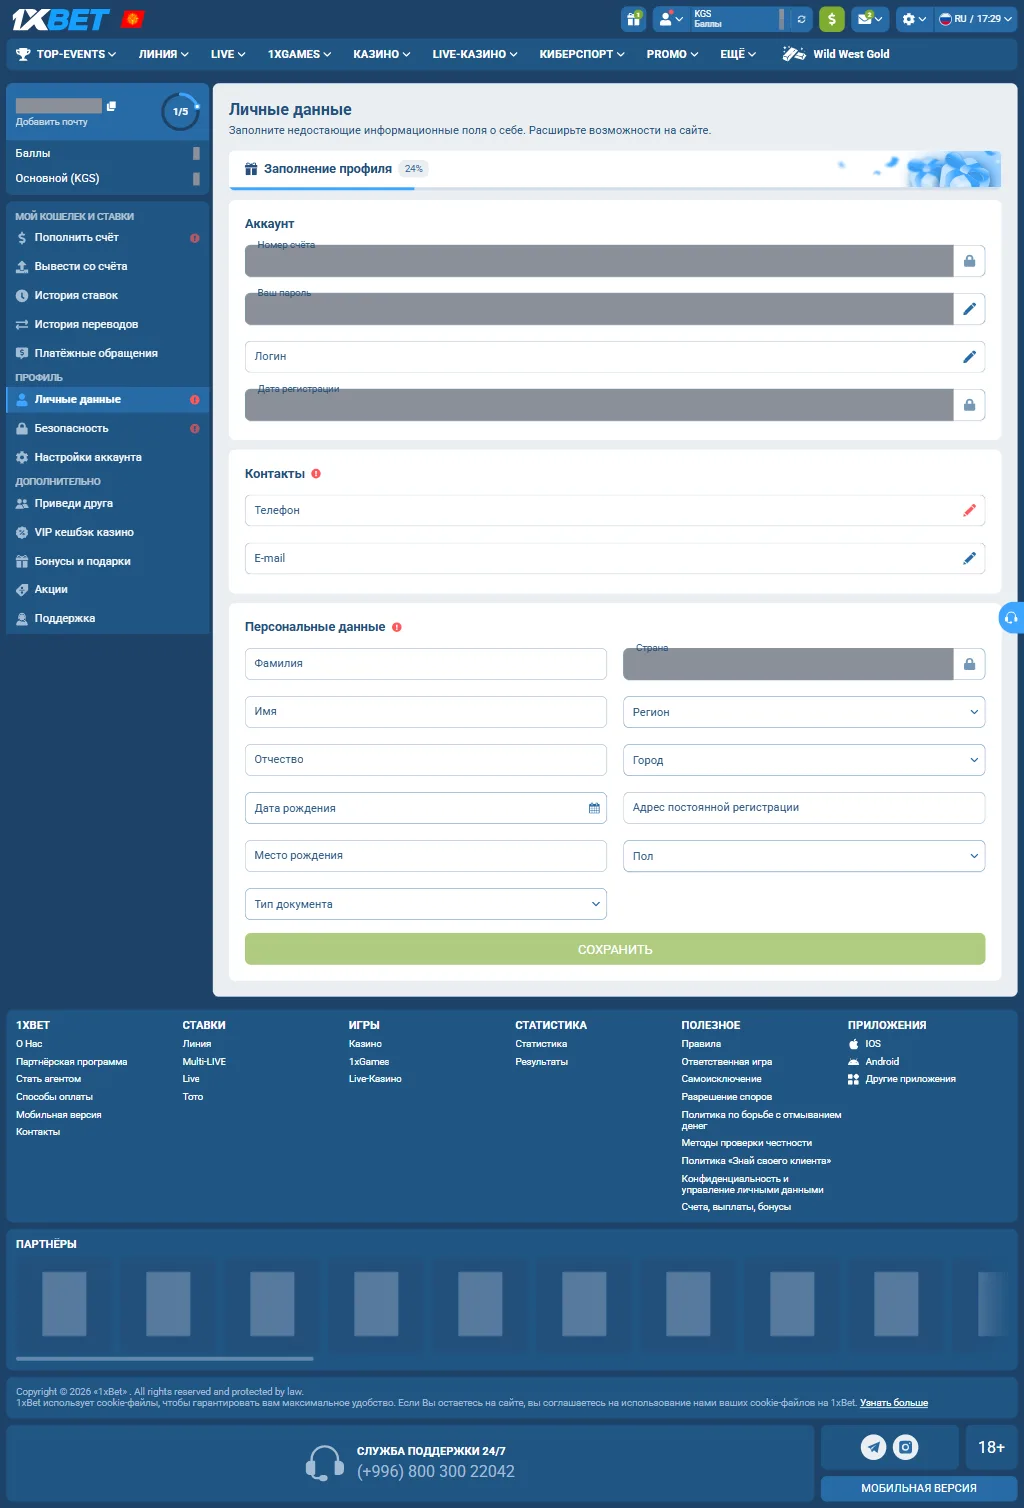Image resolution: width=1024 pixels, height=1508 pixels.
Task: Open the КАЗИНО menu
Action: click(382, 54)
